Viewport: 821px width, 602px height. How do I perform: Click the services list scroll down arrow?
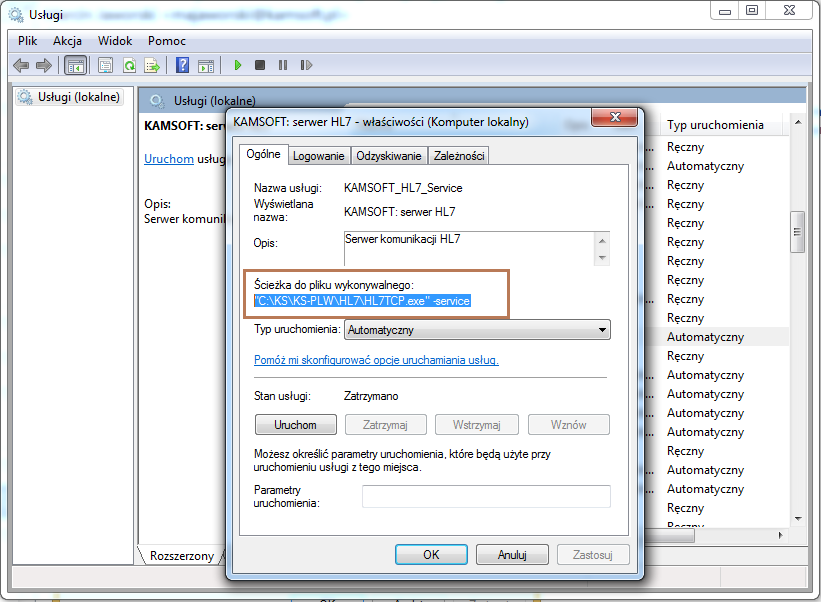coord(798,519)
